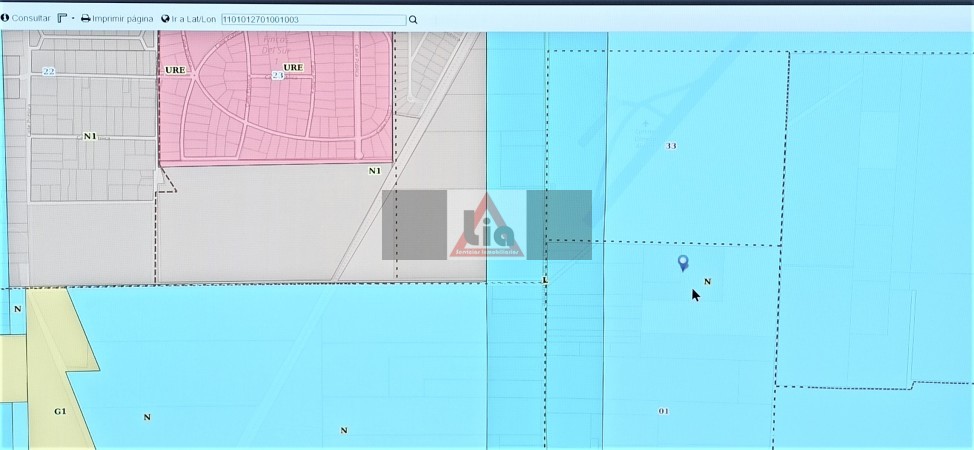This screenshot has height=450, width=974.
Task: Open the Ir a Lat/Lon option
Action: tap(189, 19)
